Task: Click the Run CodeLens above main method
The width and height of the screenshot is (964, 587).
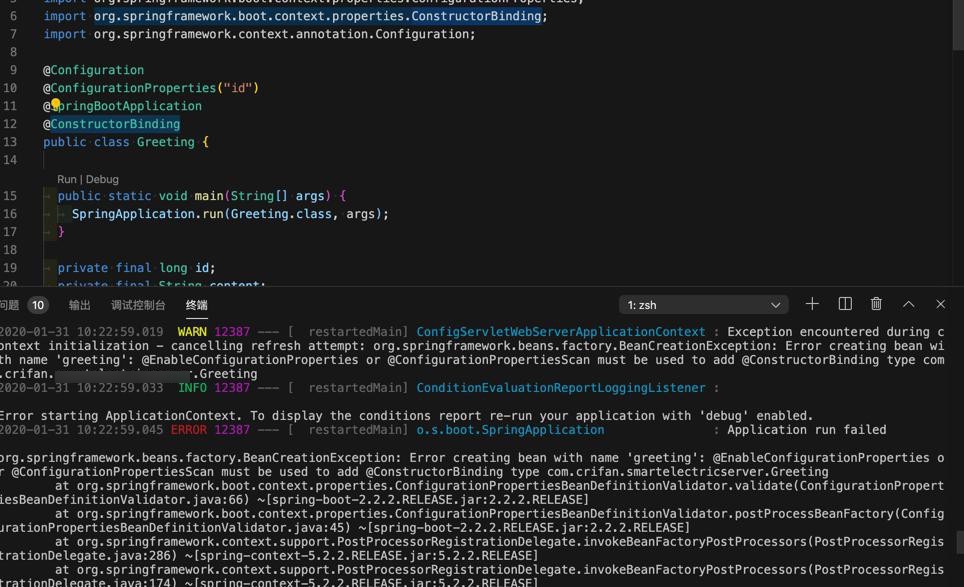Action: click(x=66, y=179)
